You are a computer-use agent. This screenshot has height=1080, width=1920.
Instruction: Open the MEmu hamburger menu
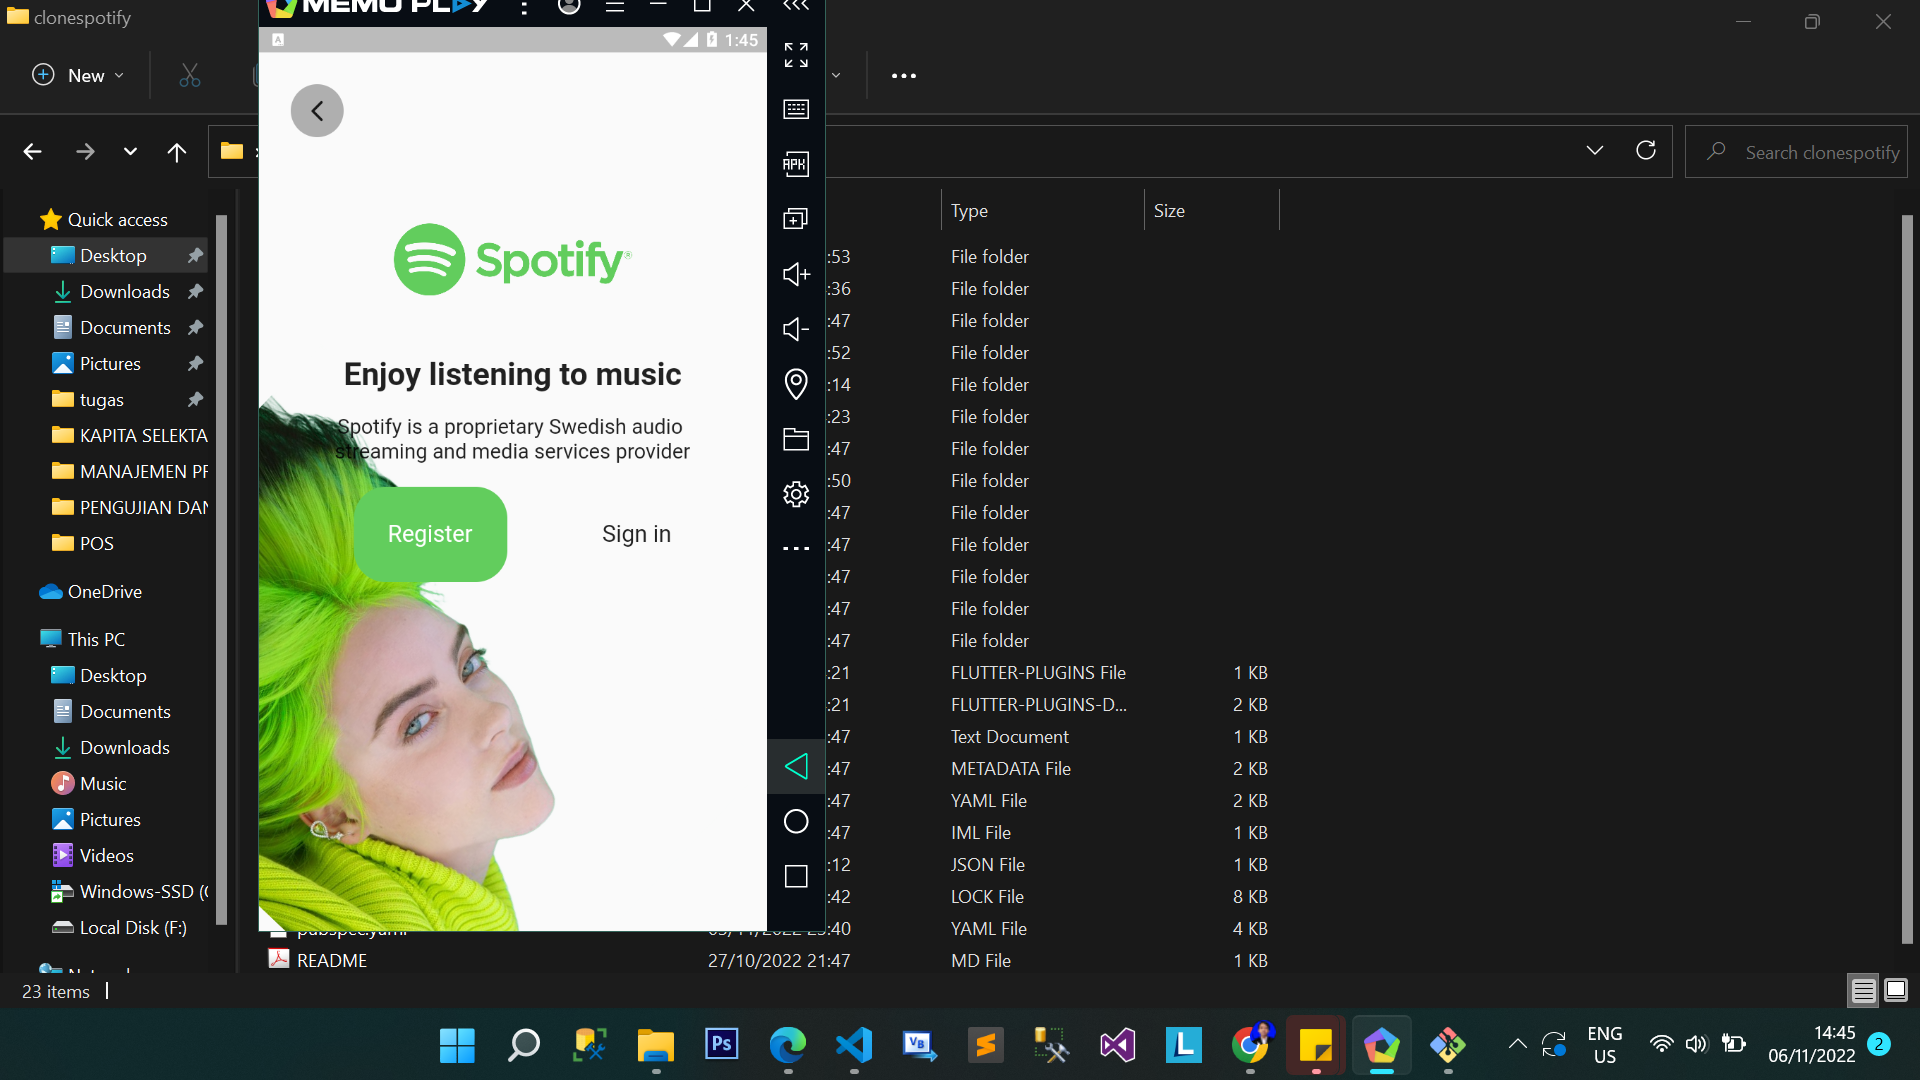click(x=615, y=7)
